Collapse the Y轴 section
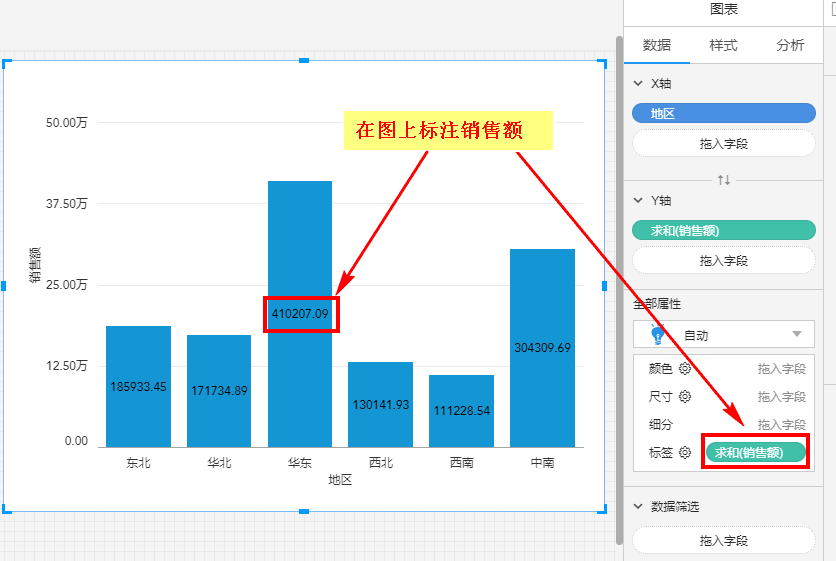 [639, 201]
